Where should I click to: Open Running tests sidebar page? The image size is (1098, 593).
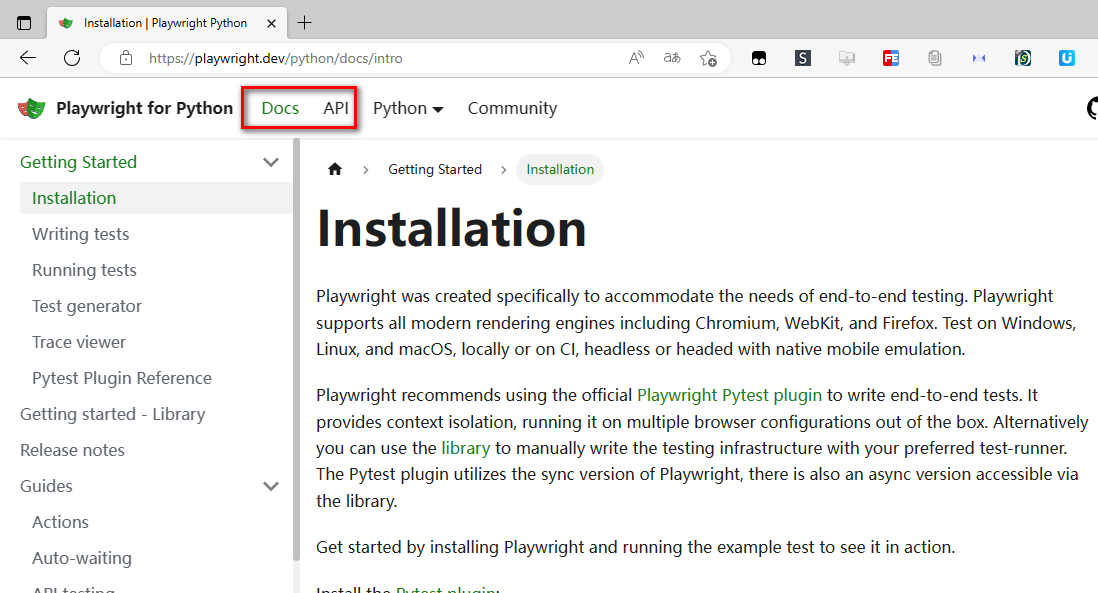click(84, 270)
